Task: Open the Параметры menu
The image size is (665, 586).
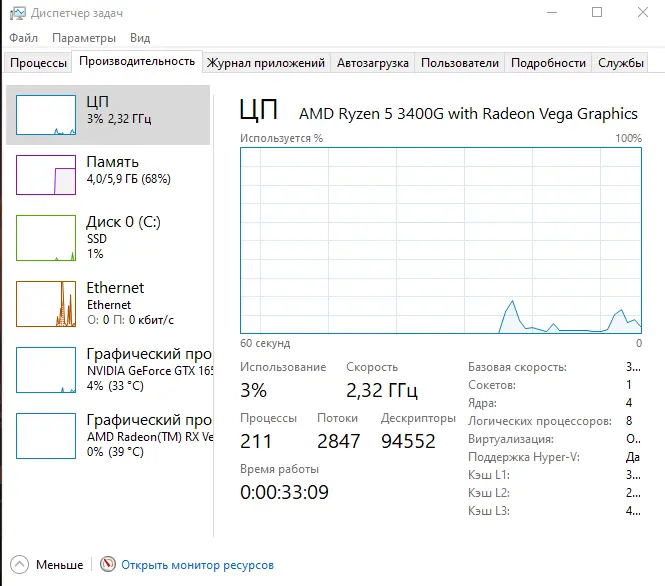Action: 84,38
